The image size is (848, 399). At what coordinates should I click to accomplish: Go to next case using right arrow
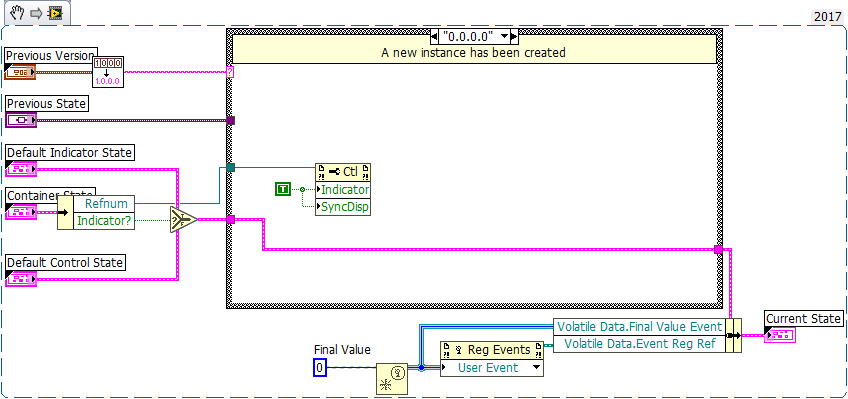tap(514, 36)
